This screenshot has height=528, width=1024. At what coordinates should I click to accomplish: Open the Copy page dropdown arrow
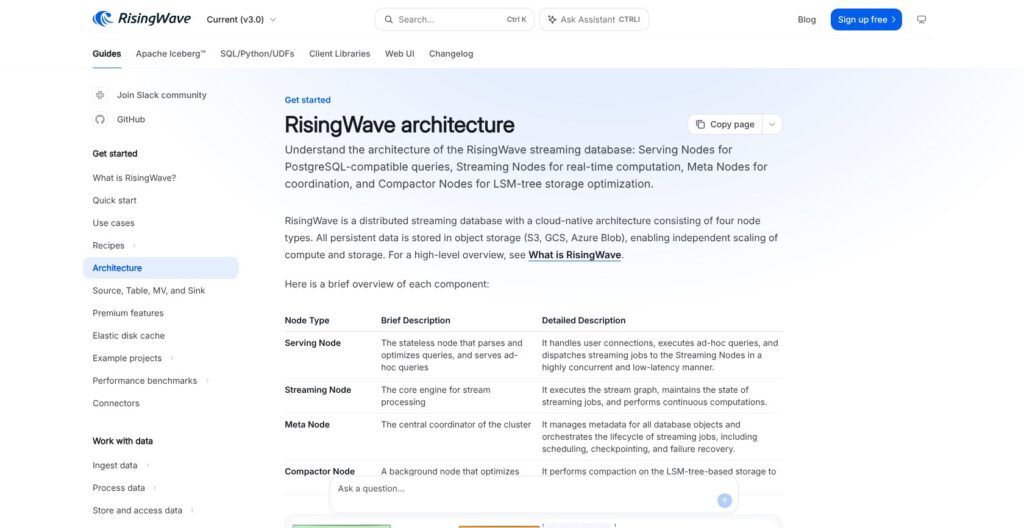pyautogui.click(x=772, y=124)
